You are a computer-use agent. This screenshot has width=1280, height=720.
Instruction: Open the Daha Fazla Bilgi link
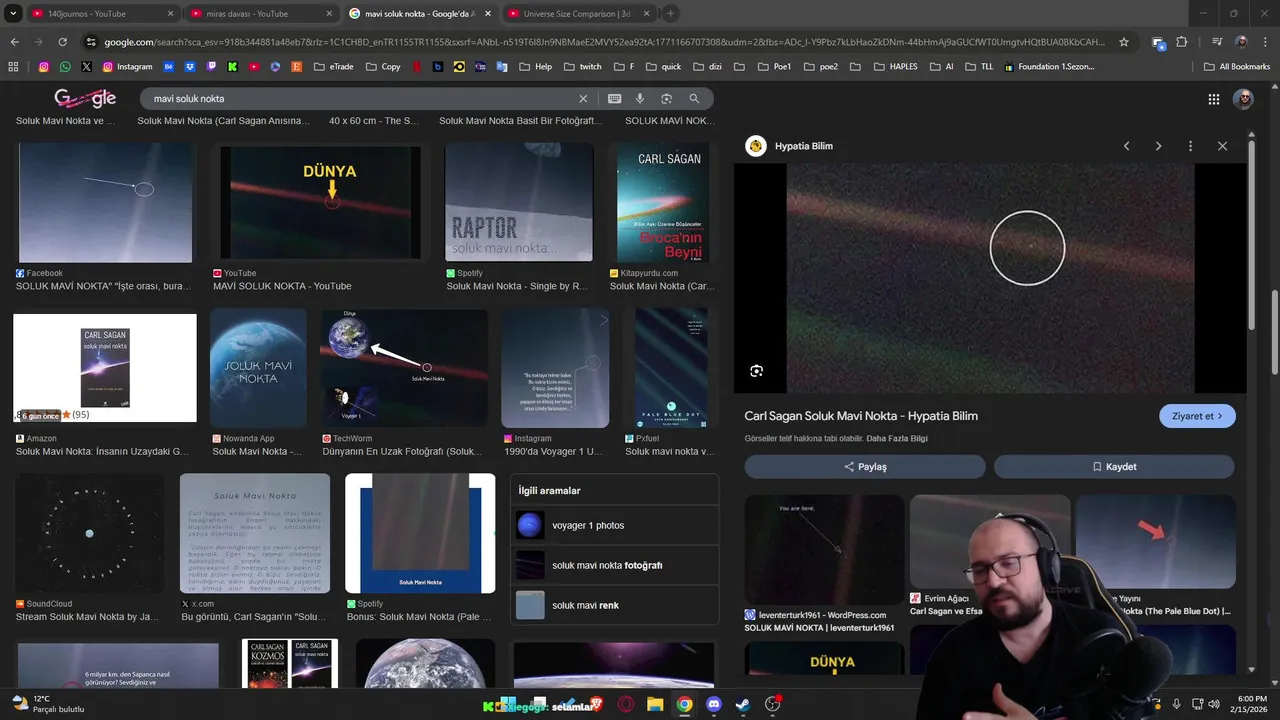click(897, 439)
